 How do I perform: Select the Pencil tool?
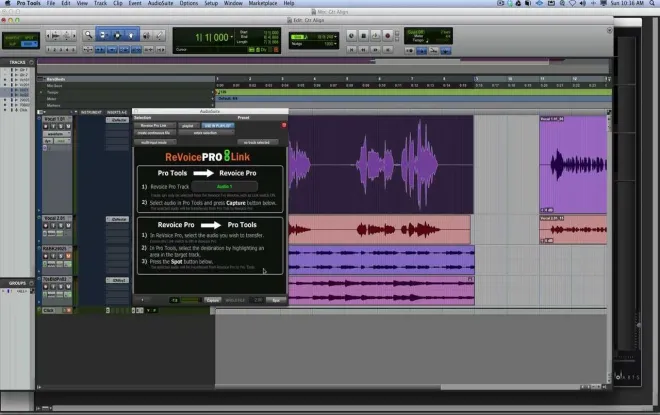point(160,35)
